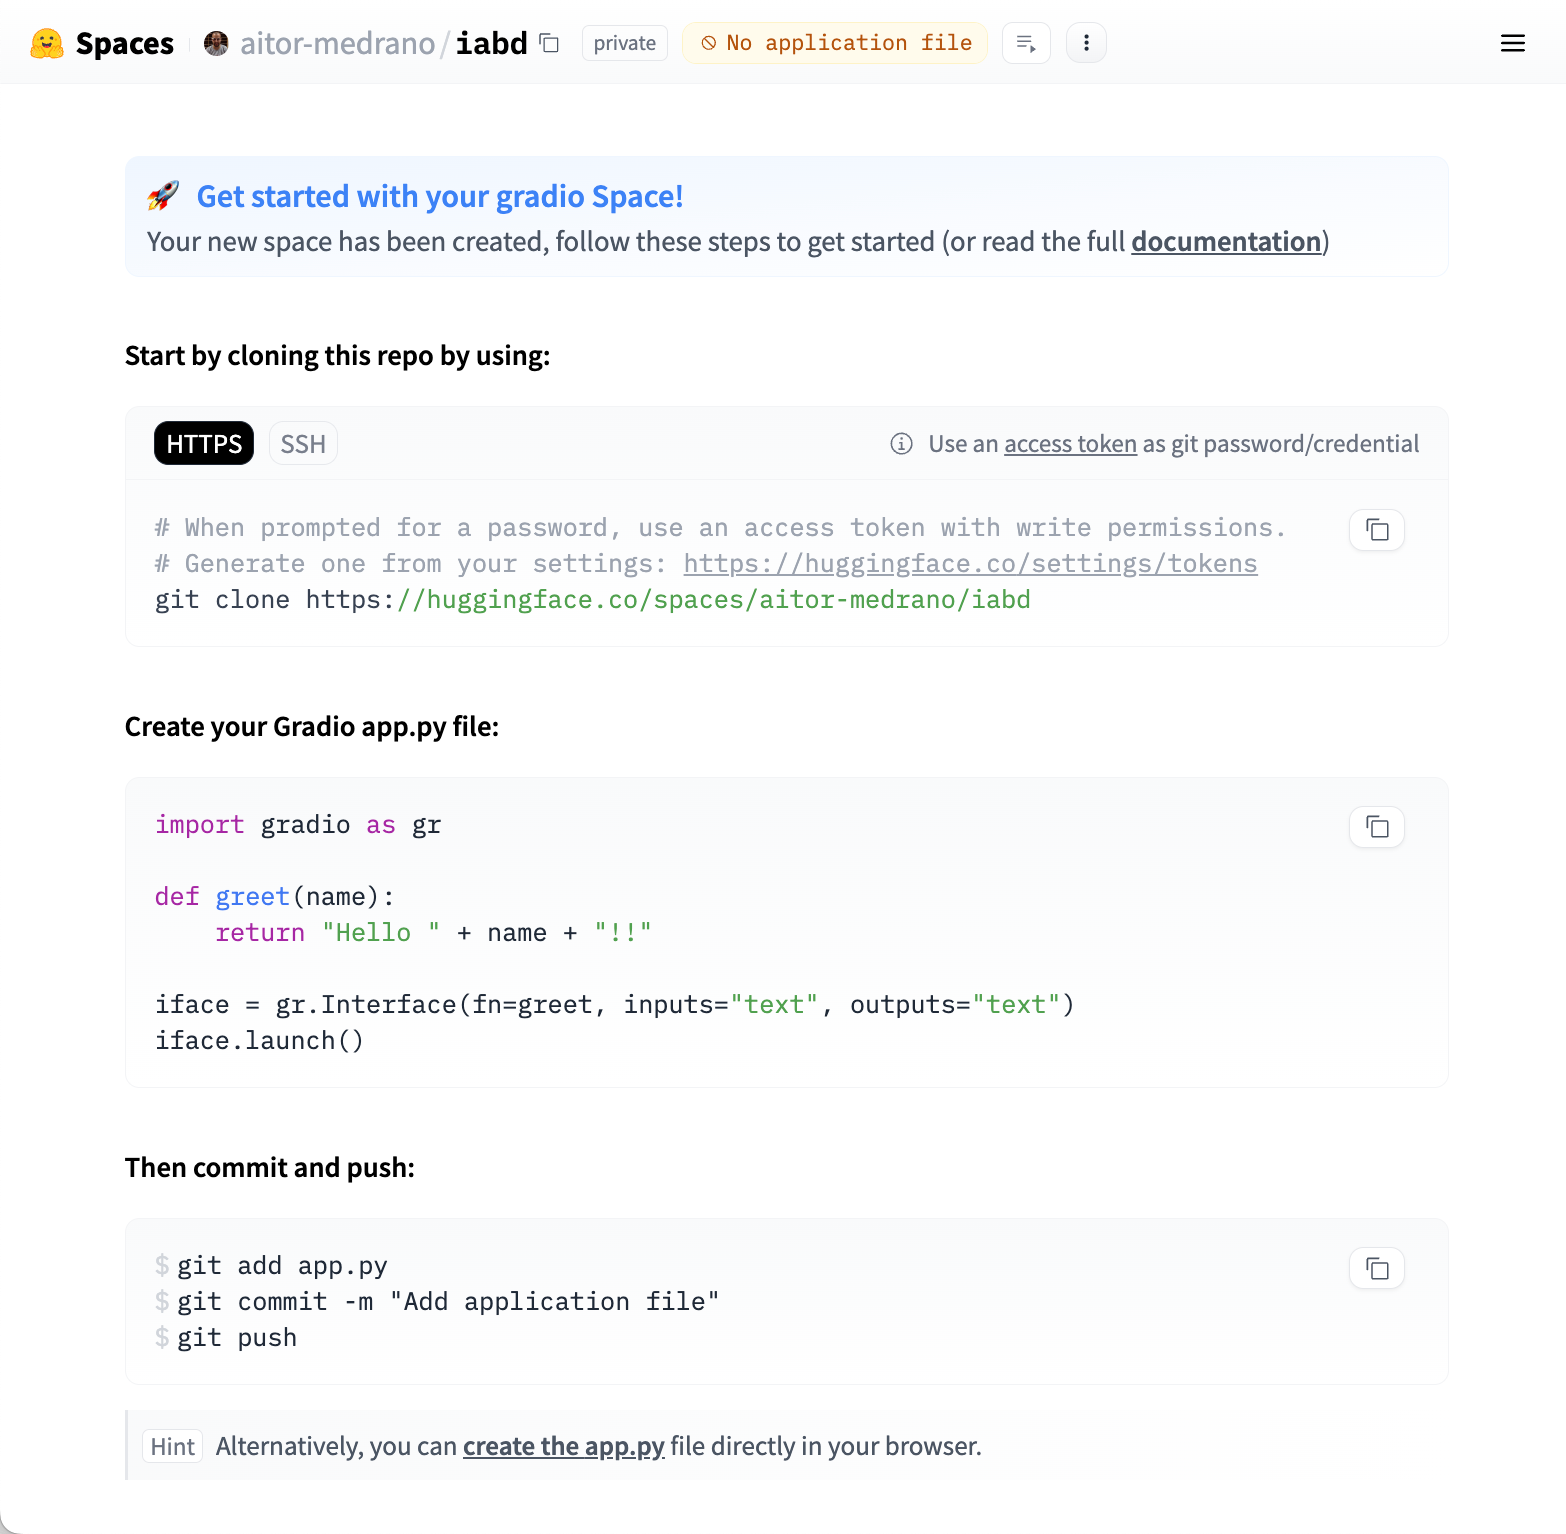This screenshot has height=1534, width=1566.
Task: Click the 'iface.launch()' code line
Action: pos(259,1041)
